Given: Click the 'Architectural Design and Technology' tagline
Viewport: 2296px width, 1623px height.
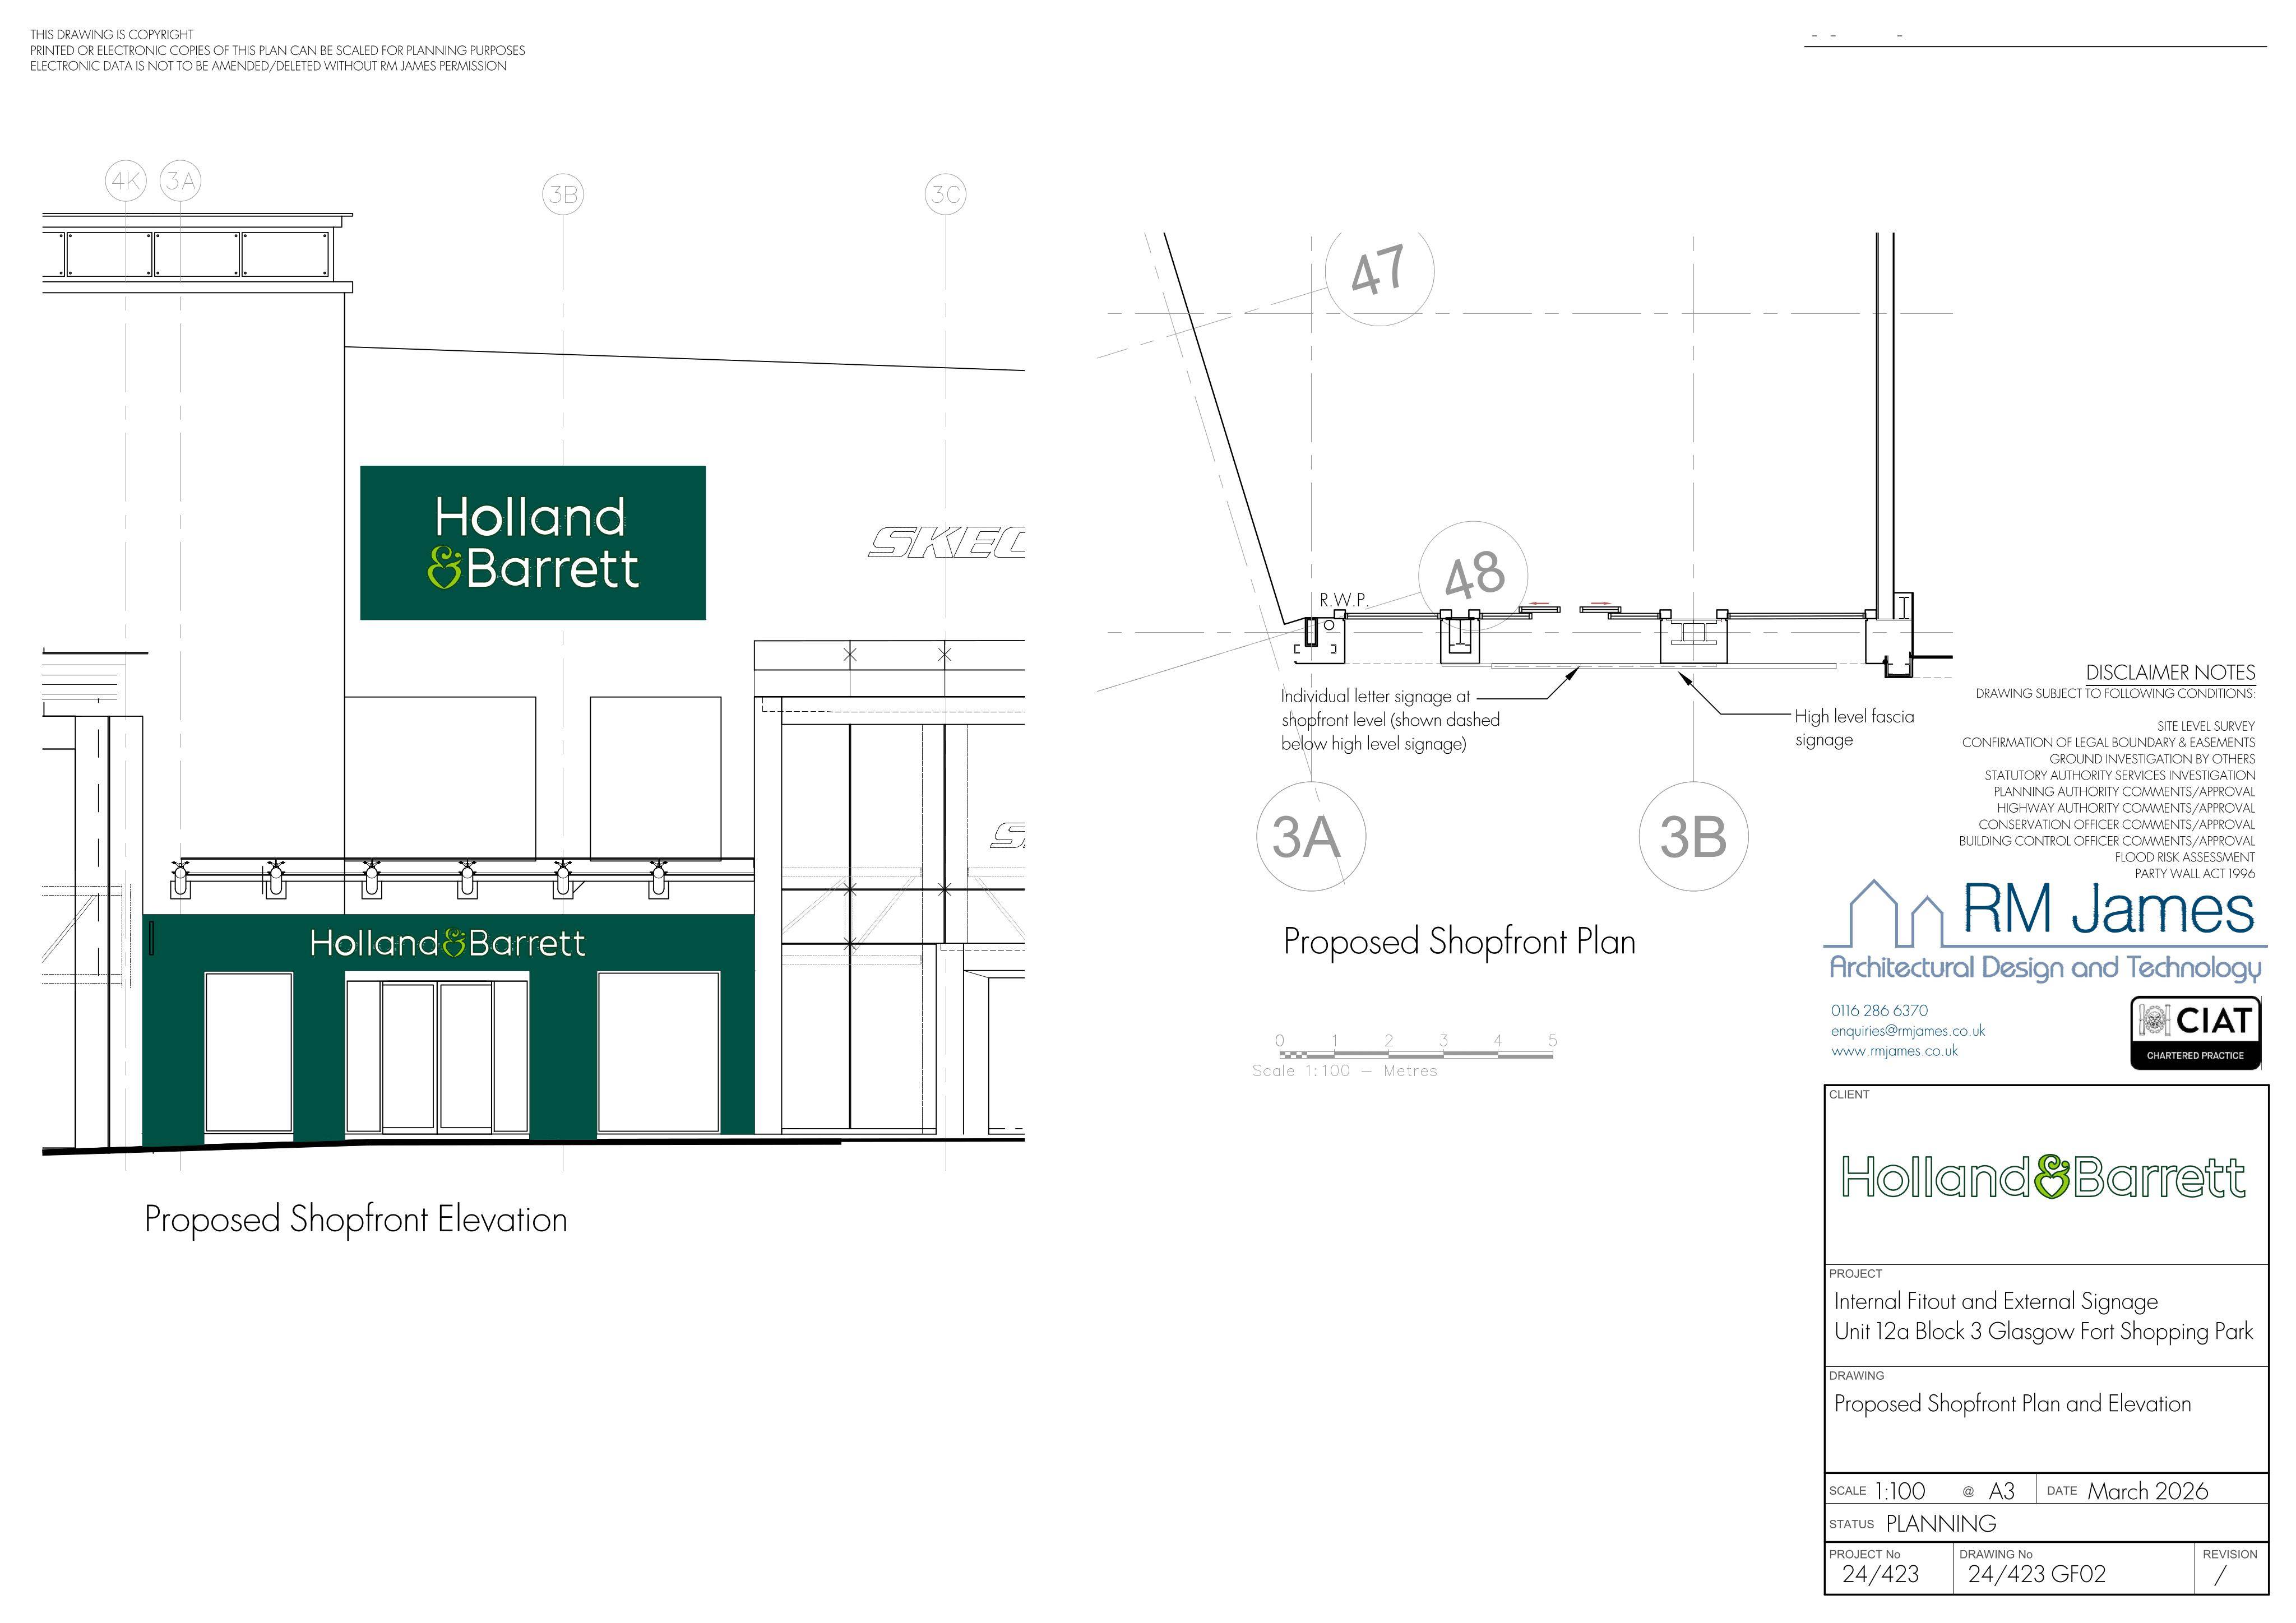Looking at the screenshot, I should click(x=2045, y=968).
